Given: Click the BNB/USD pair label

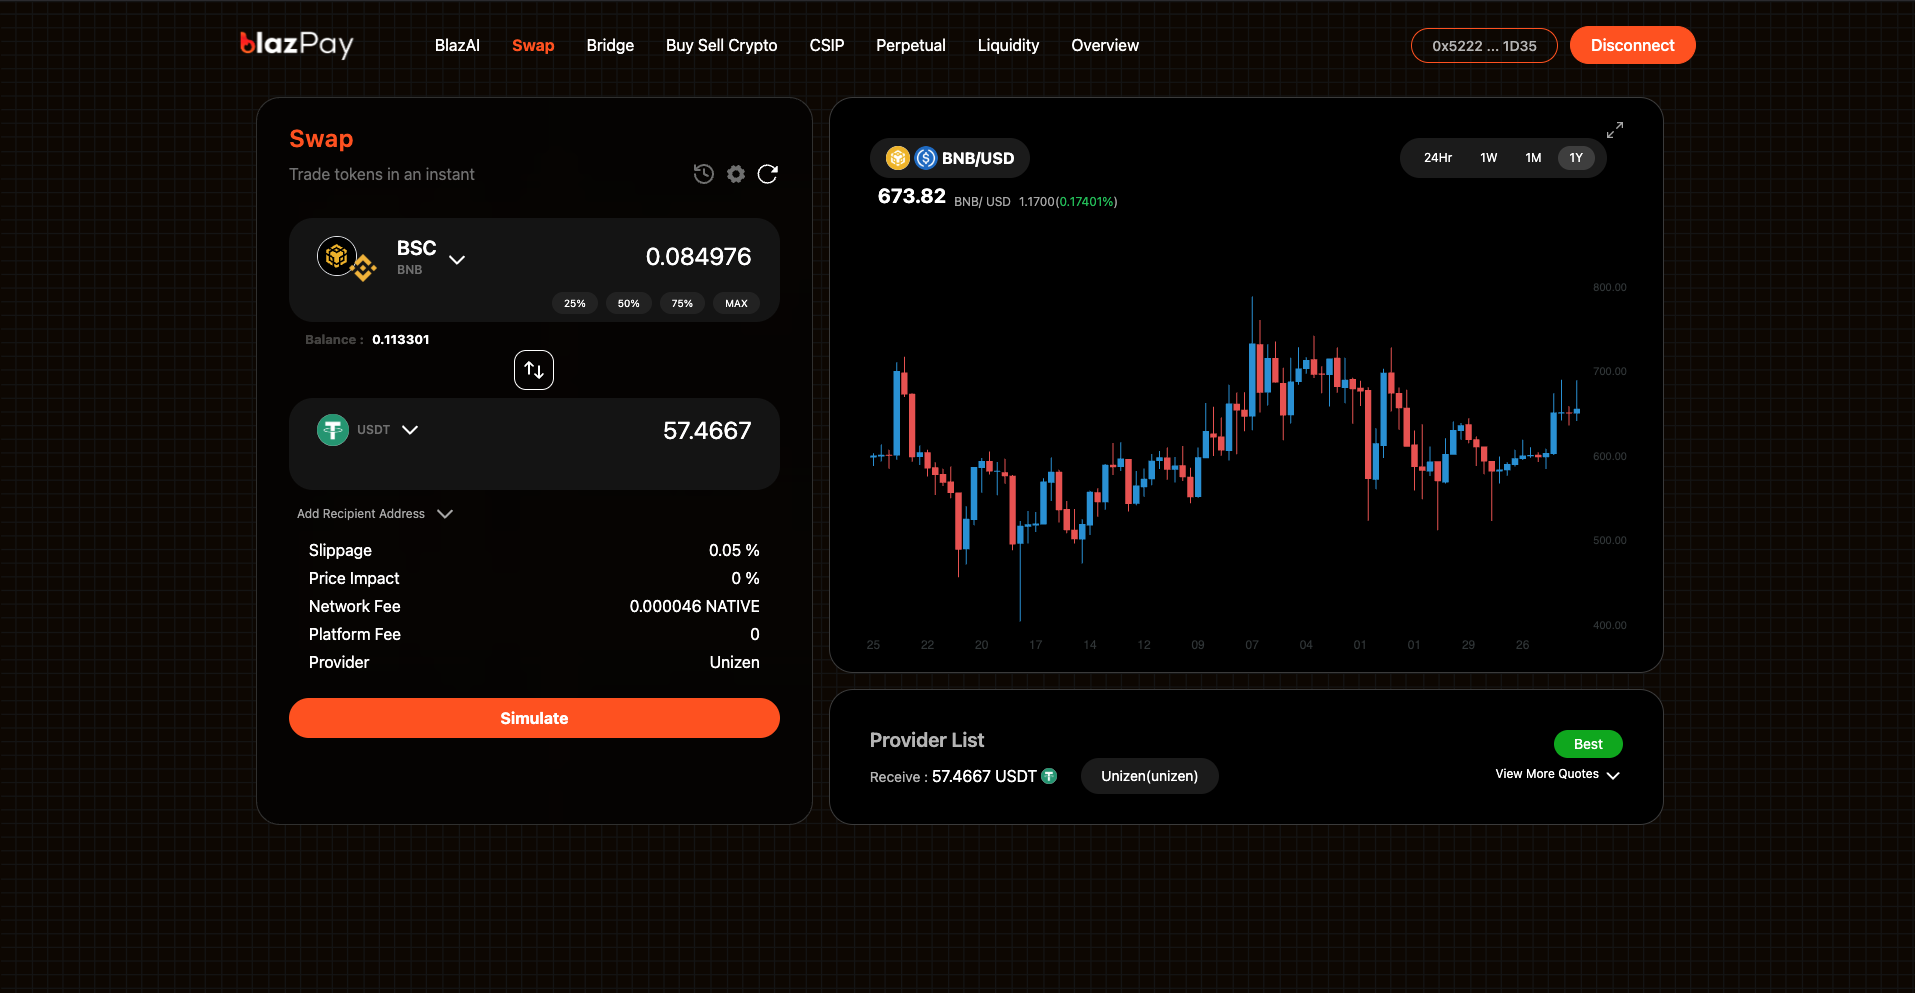Looking at the screenshot, I should [978, 158].
